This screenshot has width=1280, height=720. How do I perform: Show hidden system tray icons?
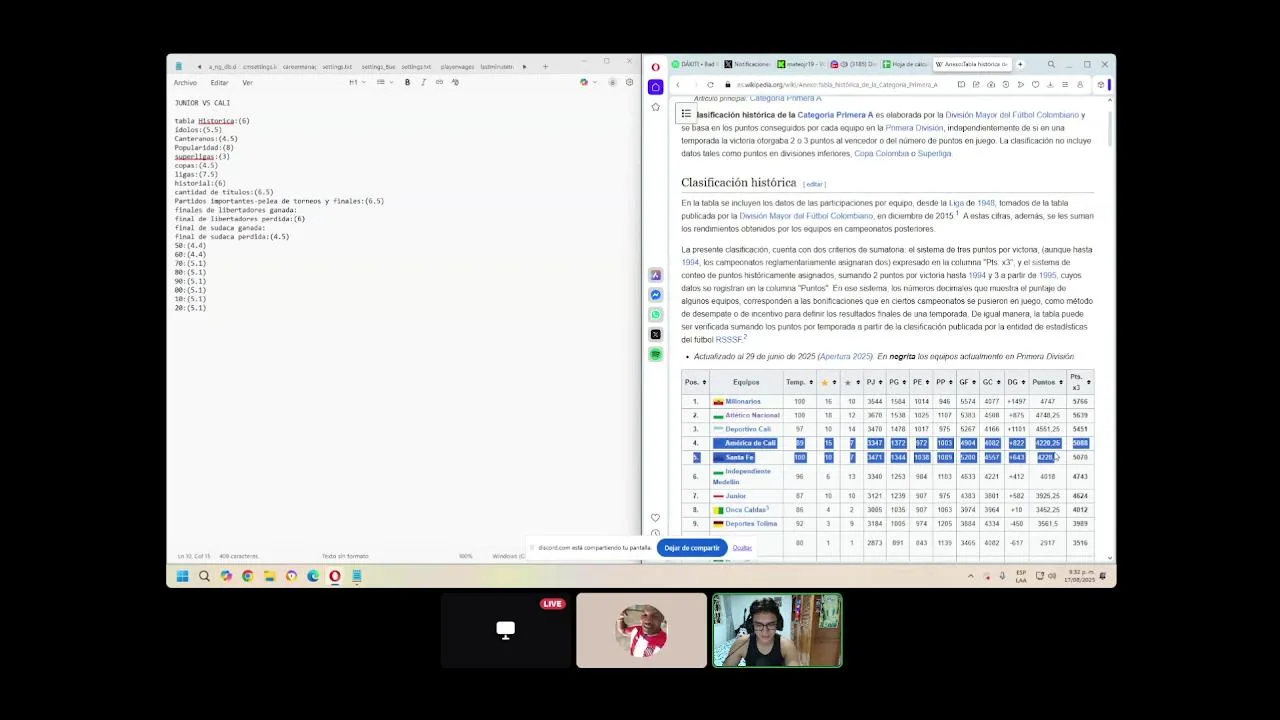[970, 576]
